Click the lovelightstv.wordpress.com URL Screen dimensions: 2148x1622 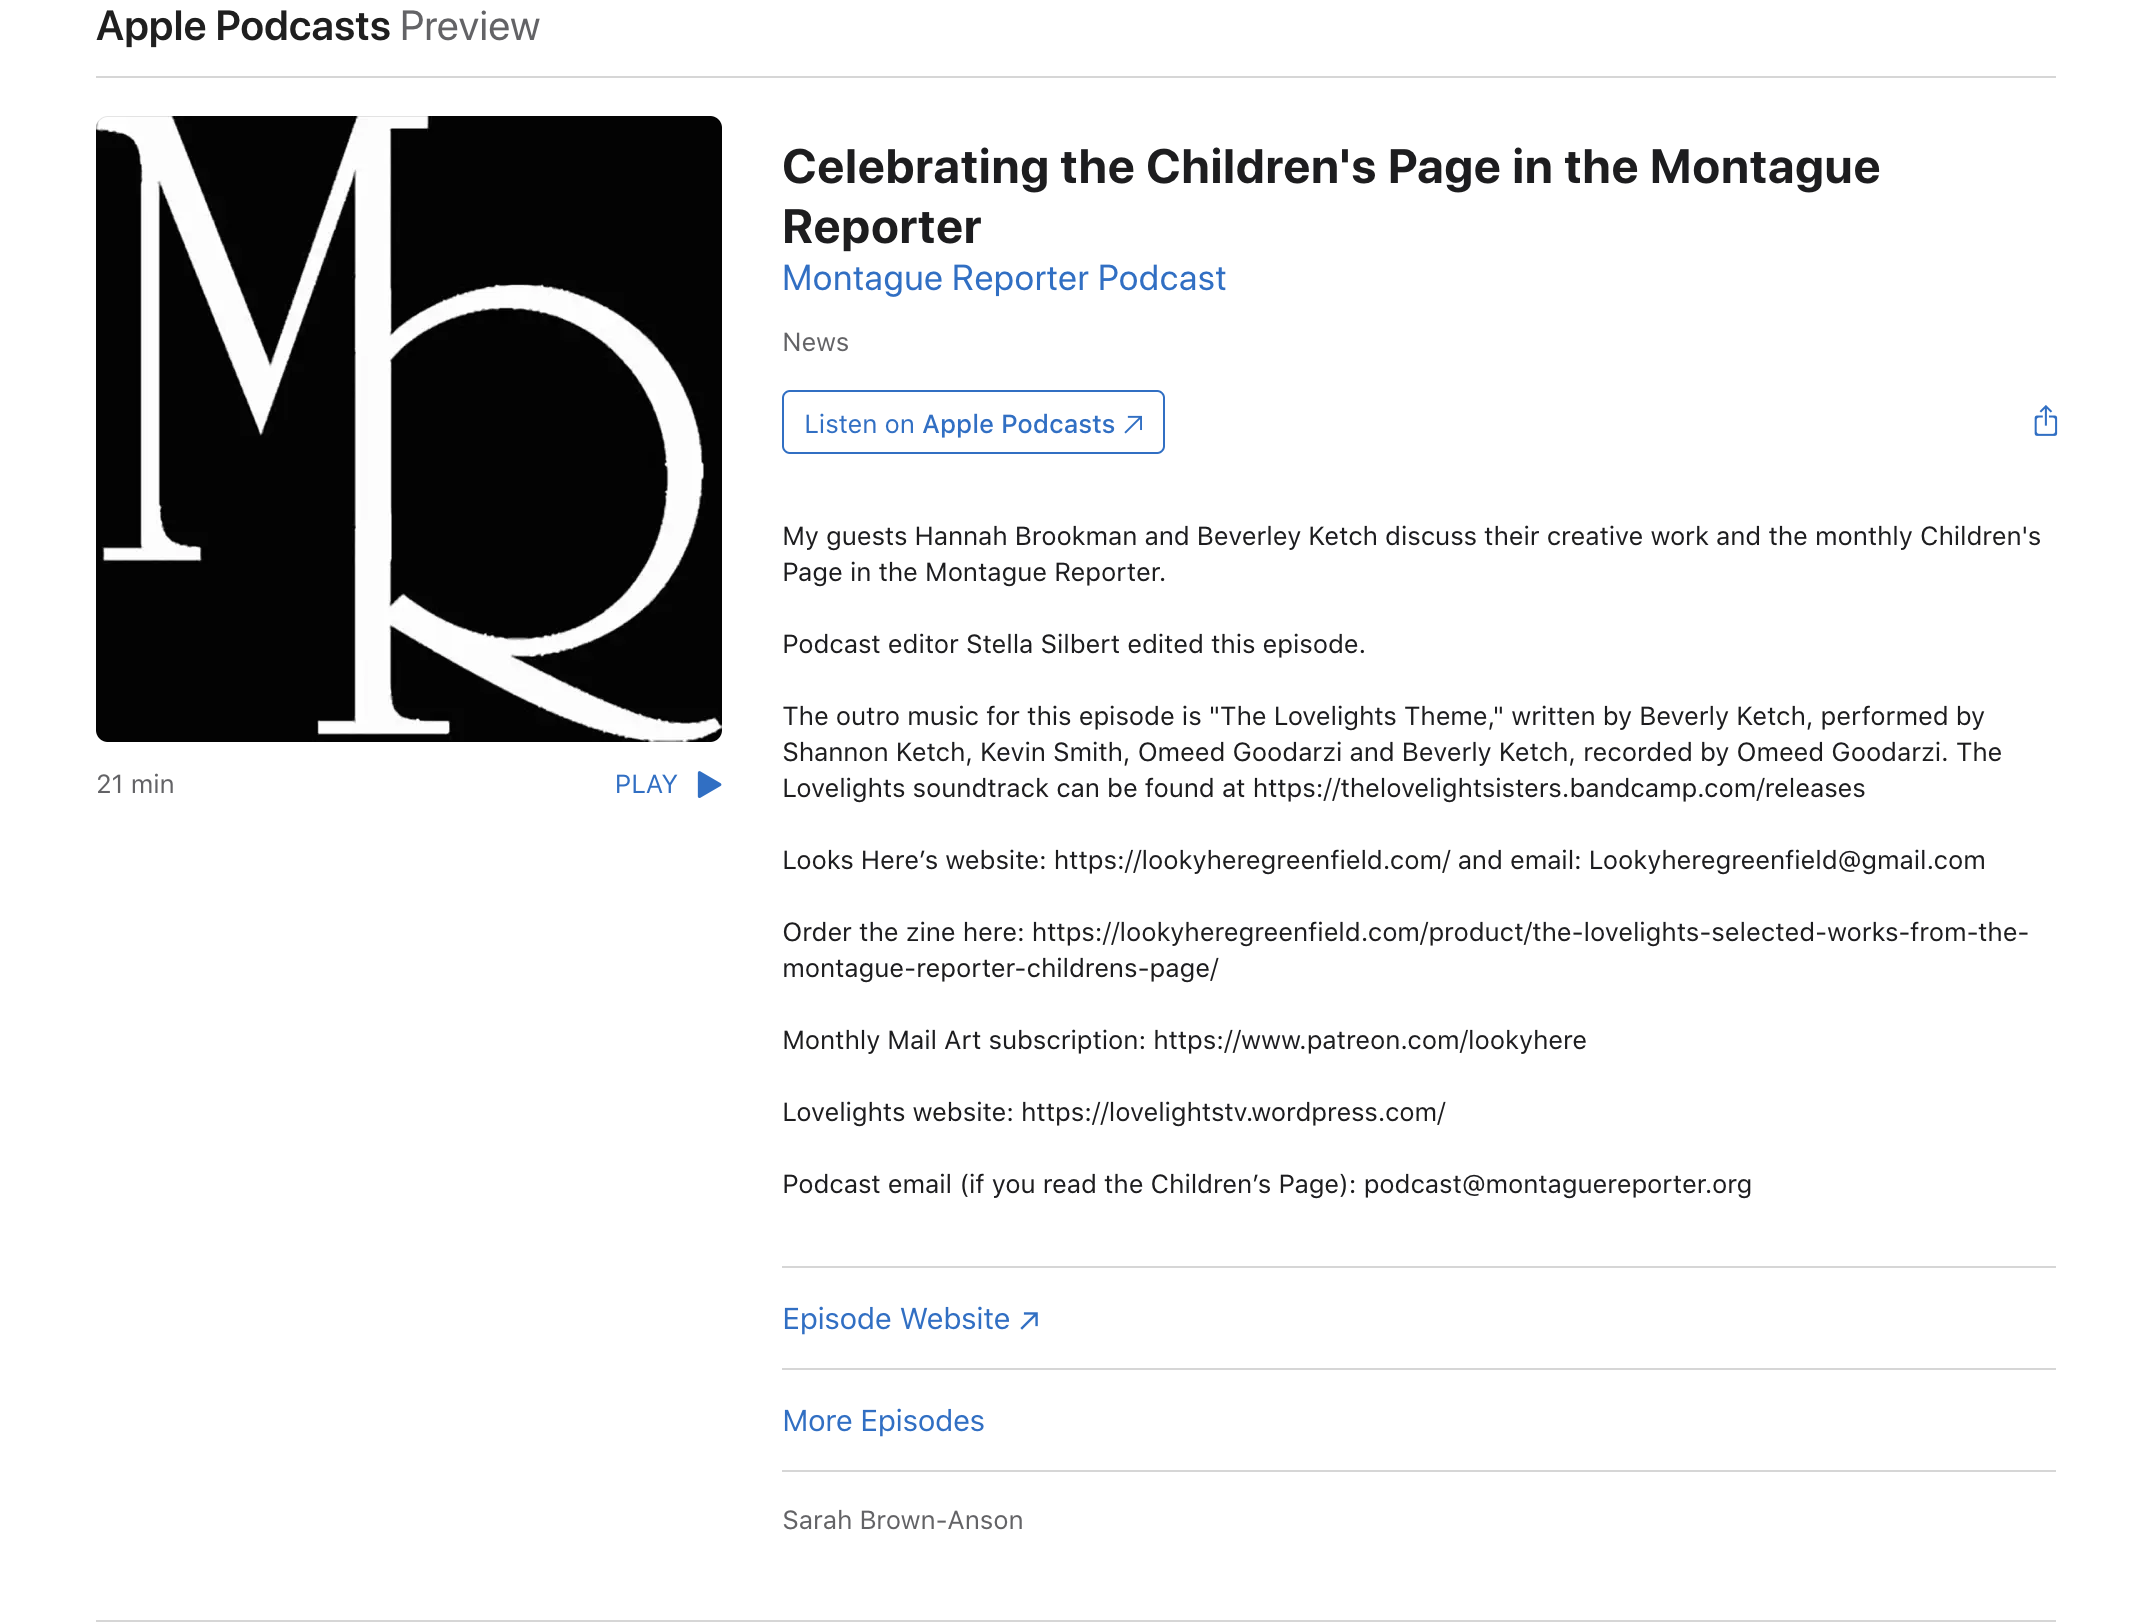(1232, 1112)
